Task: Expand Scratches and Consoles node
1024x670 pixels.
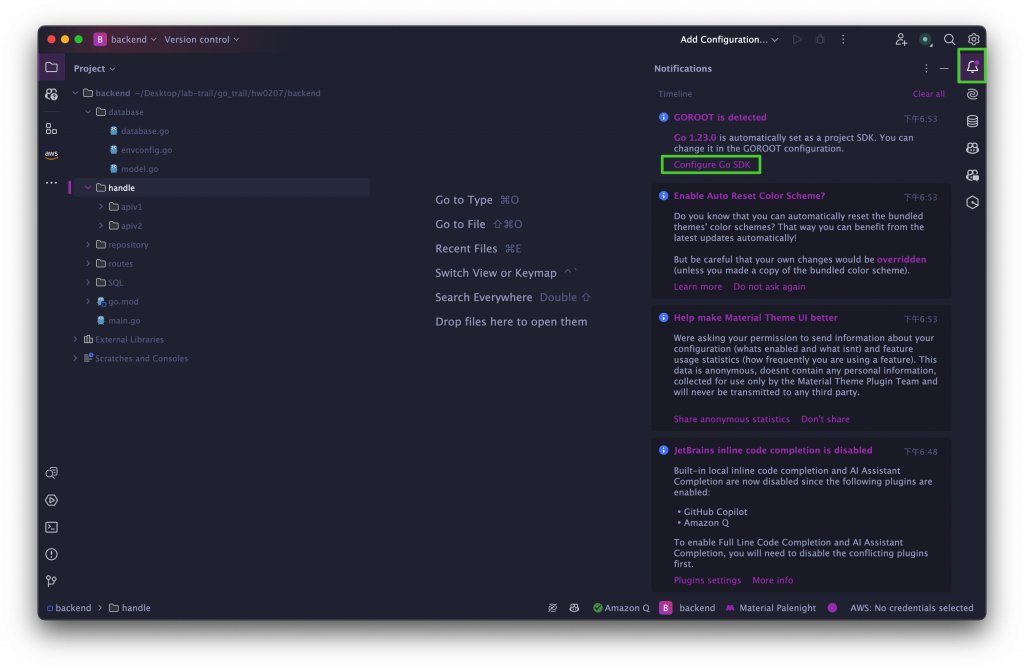Action: point(75,358)
